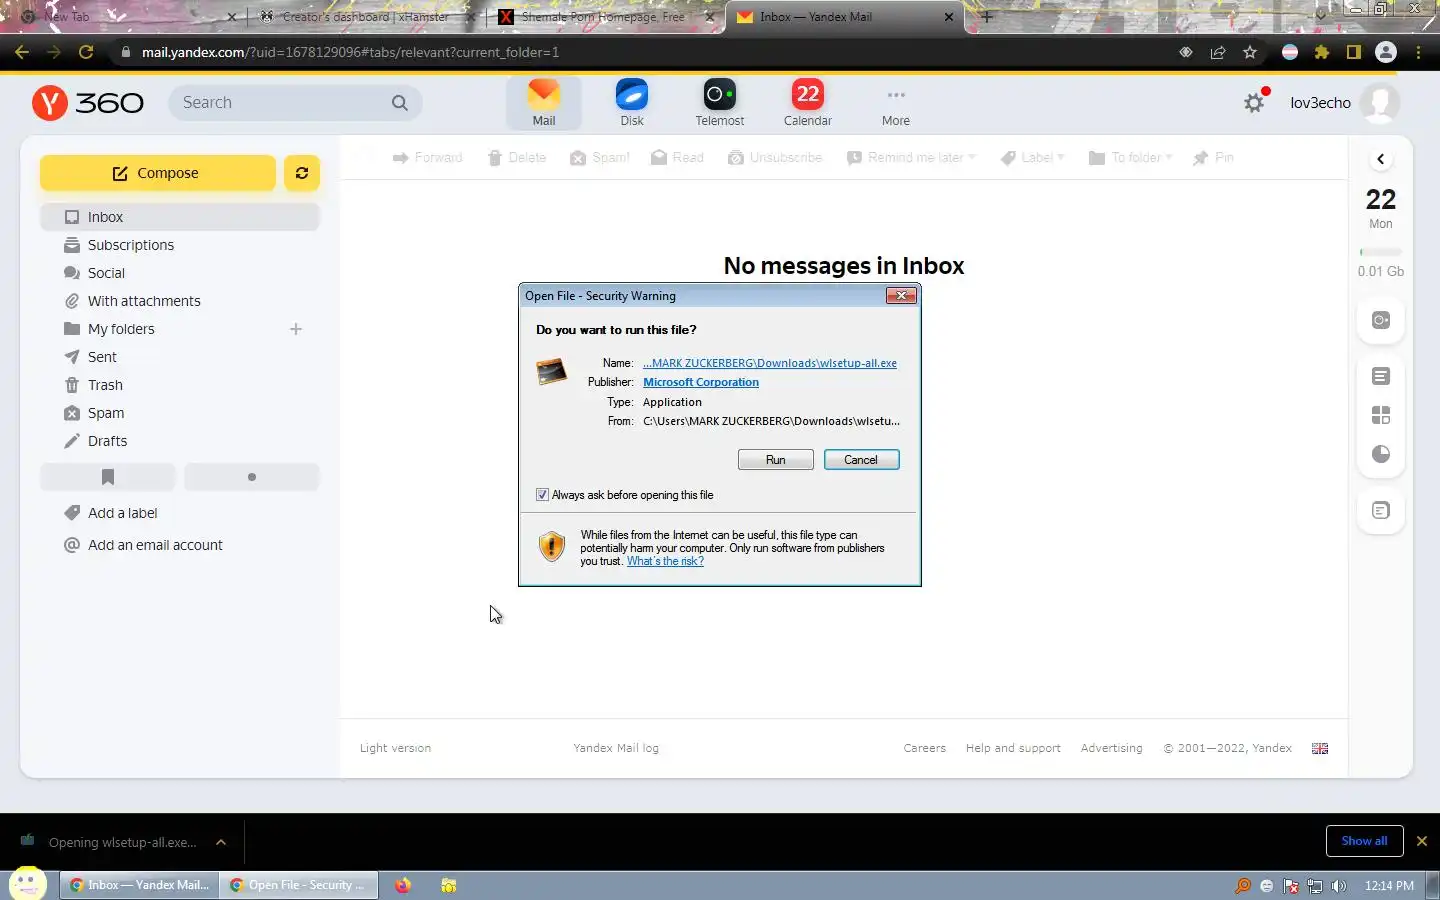Image resolution: width=1440 pixels, height=900 pixels.
Task: Click the What's the risk? link
Action: 665,561
